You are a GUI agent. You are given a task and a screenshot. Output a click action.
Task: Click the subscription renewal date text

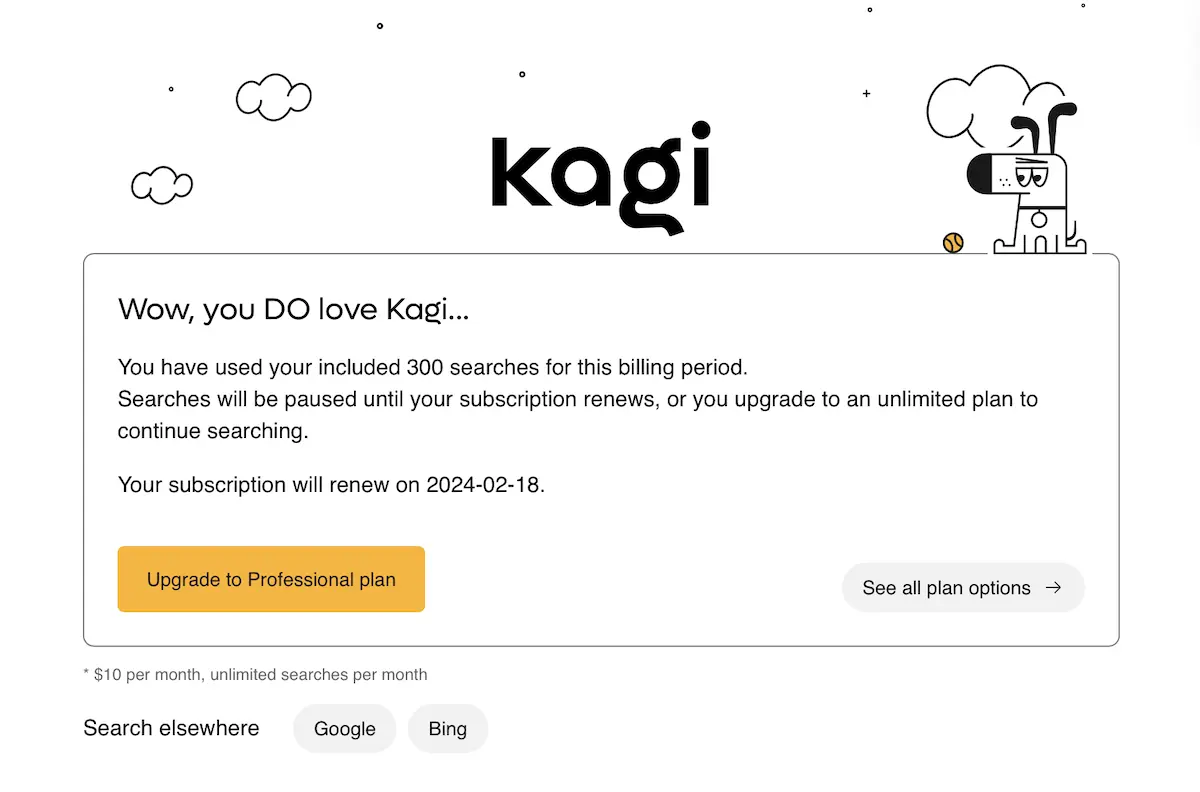[330, 485]
